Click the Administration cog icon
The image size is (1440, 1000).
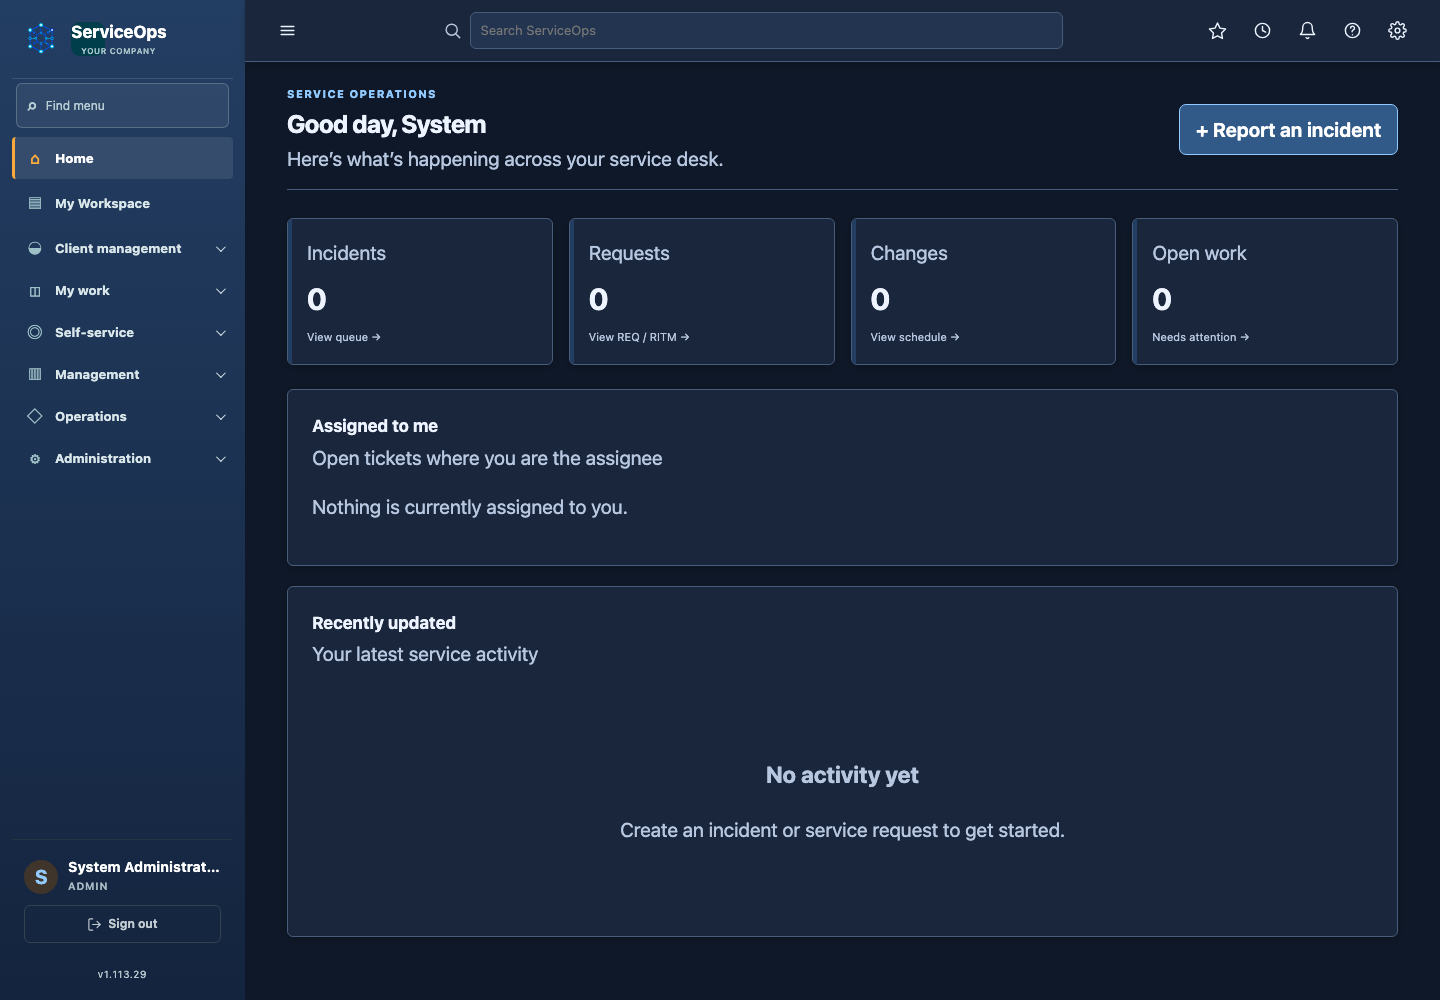pyautogui.click(x=35, y=459)
